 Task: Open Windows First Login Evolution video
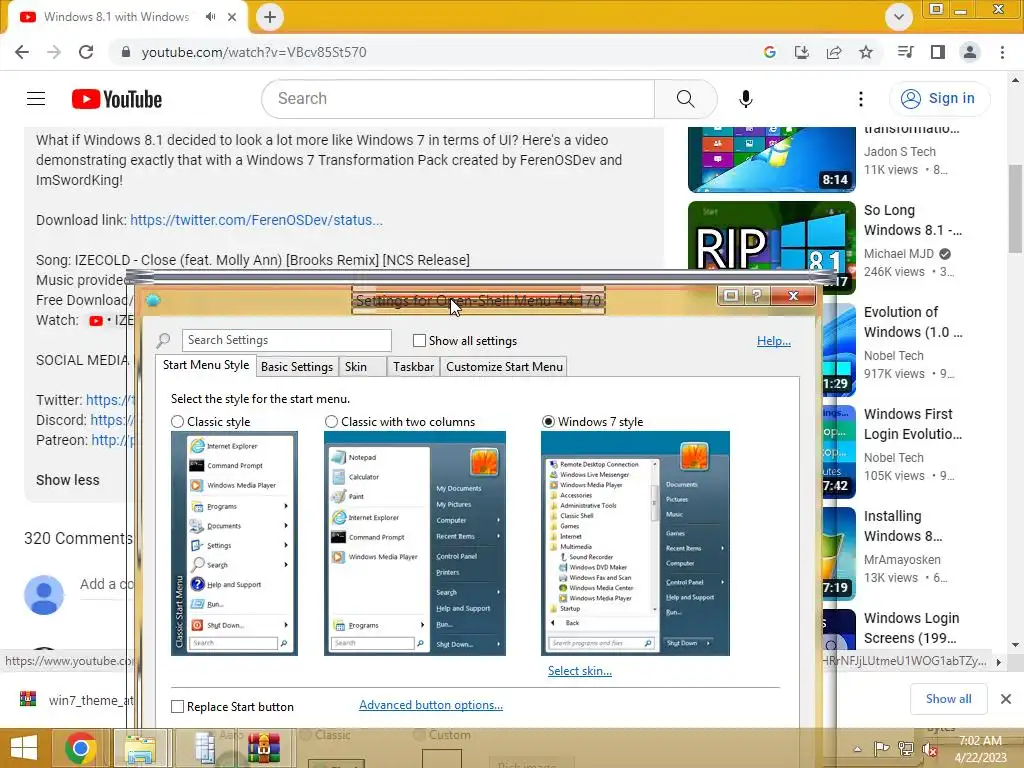coord(913,424)
